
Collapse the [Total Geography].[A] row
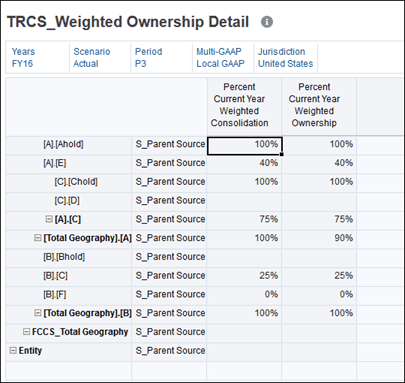coord(38,238)
